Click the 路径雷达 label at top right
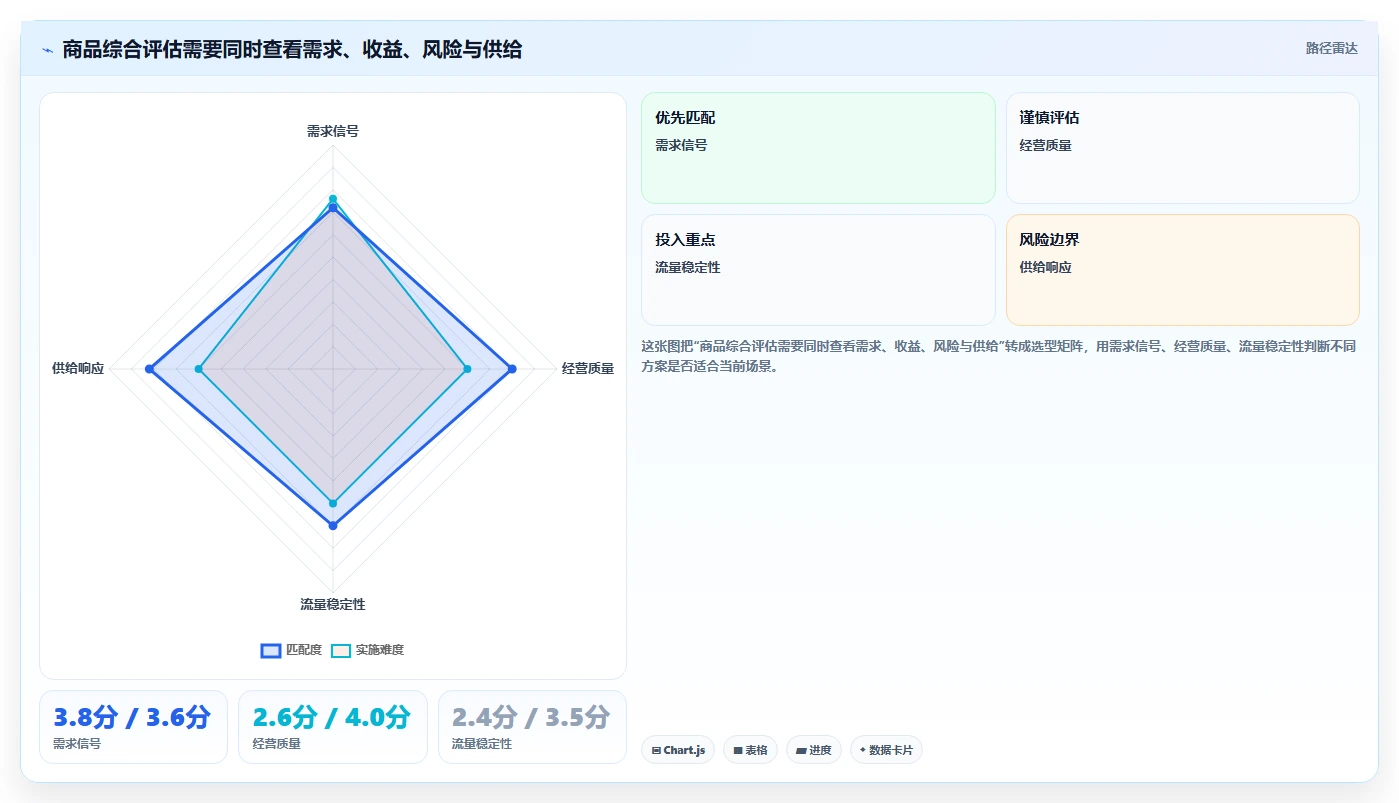The image size is (1399, 803). 1331,48
